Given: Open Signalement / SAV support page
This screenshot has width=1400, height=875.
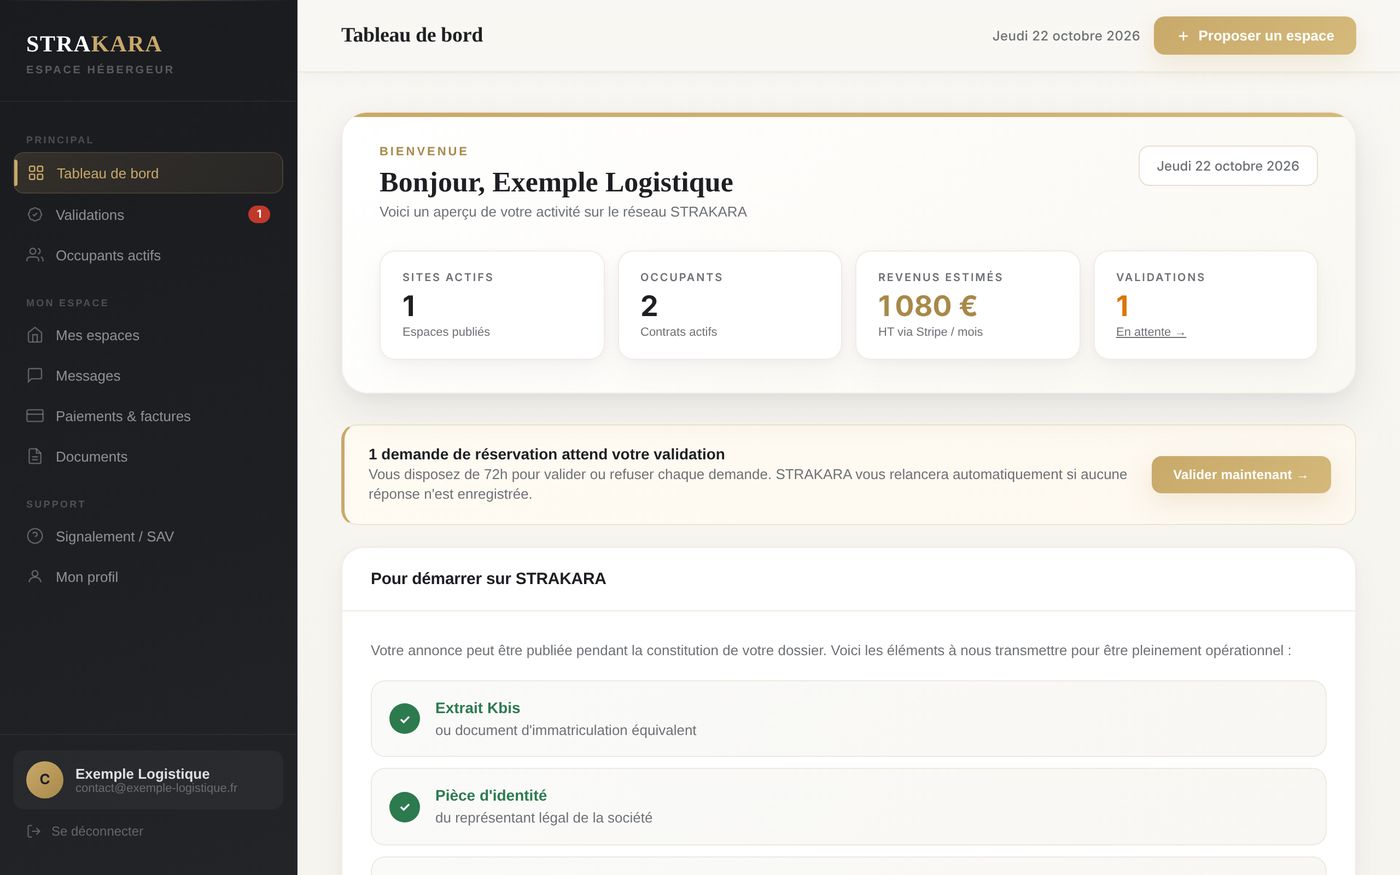Looking at the screenshot, I should coord(148,537).
